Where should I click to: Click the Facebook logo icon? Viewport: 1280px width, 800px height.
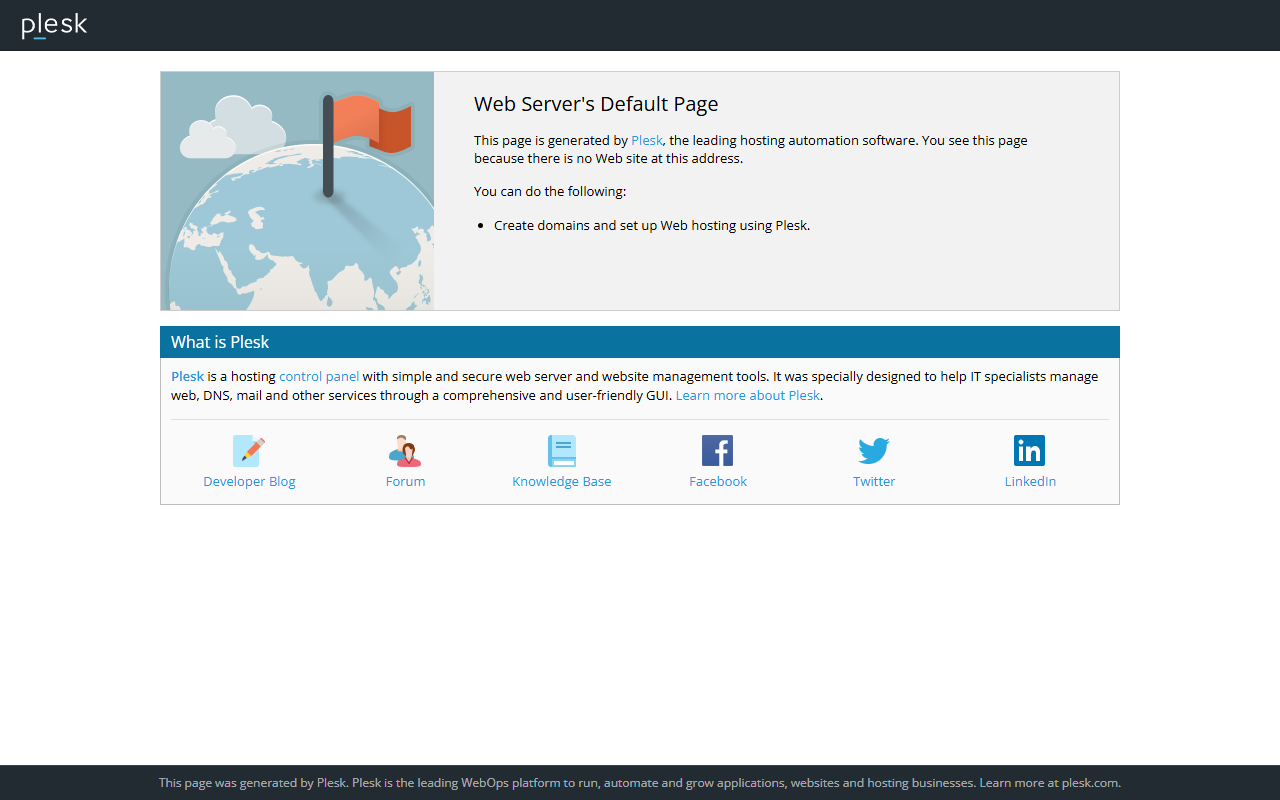[x=718, y=451]
